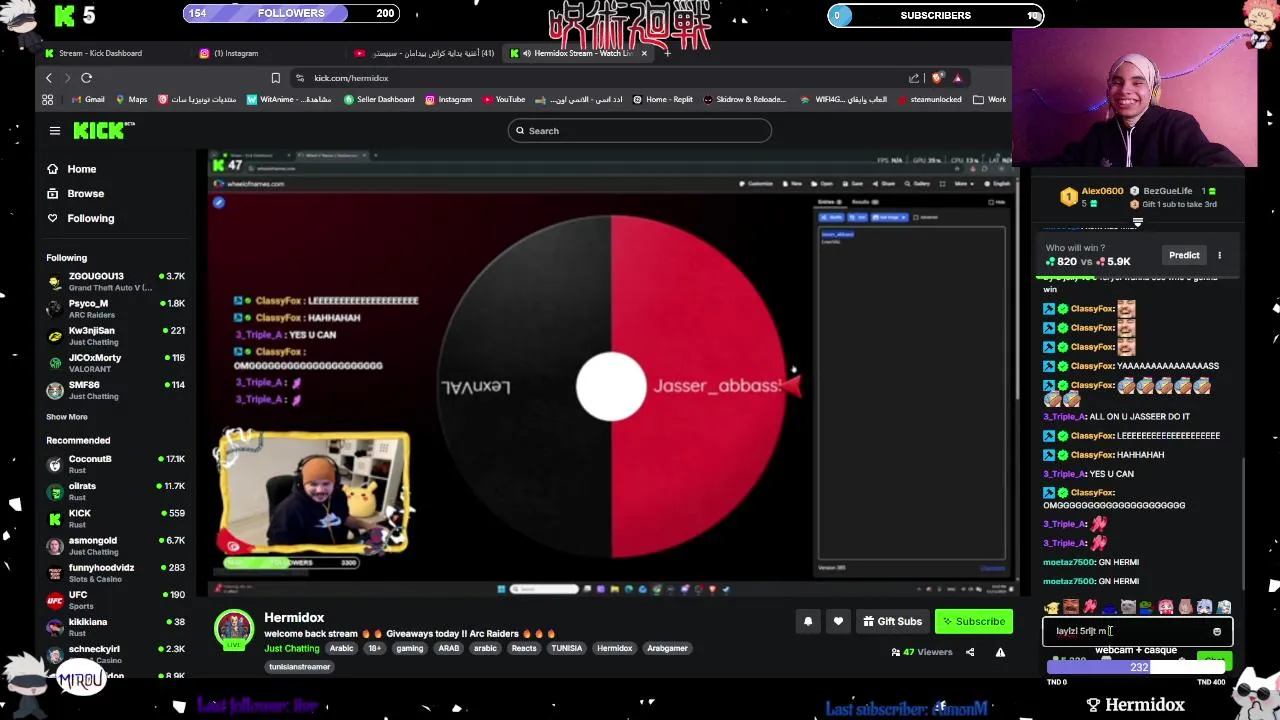The height and width of the screenshot is (720, 1280).
Task: Open emoji picker in chat input
Action: point(1217,632)
